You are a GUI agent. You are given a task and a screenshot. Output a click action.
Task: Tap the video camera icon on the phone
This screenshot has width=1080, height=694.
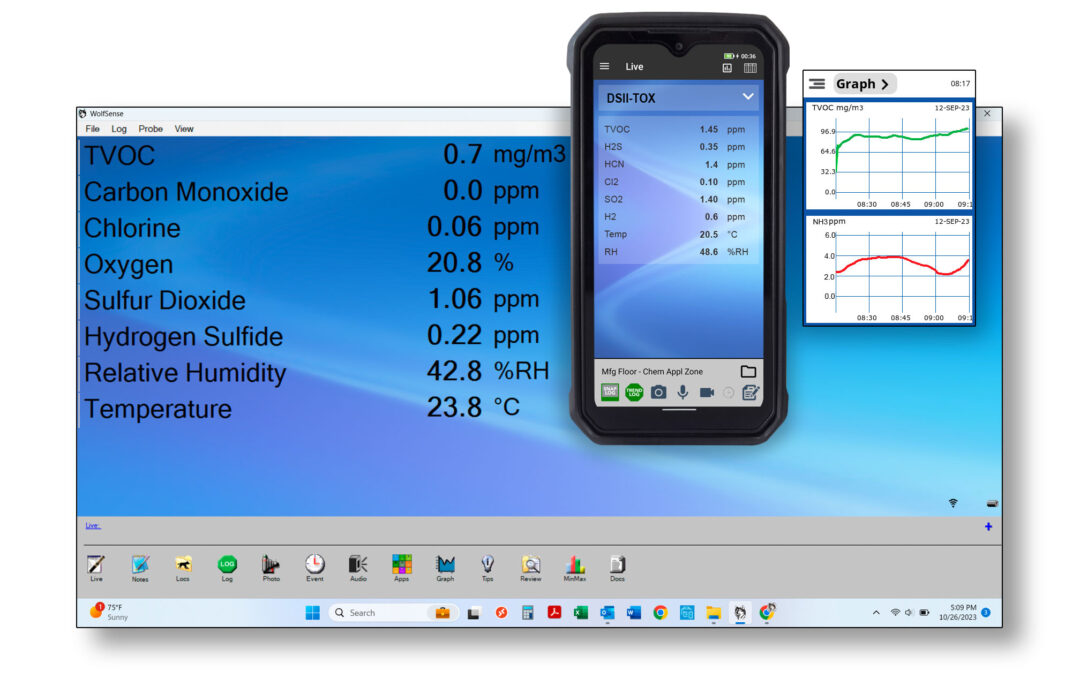(706, 391)
